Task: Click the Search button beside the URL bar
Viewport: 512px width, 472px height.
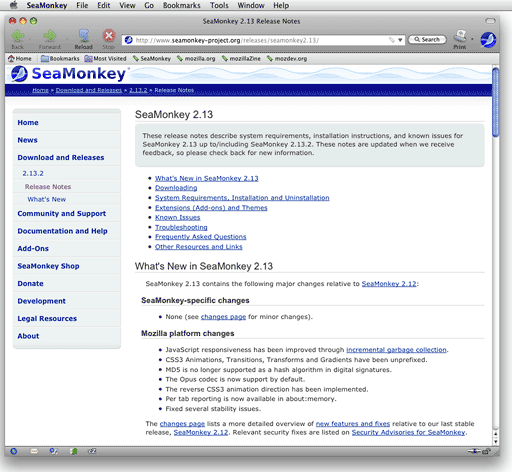Action: pyautogui.click(x=427, y=40)
